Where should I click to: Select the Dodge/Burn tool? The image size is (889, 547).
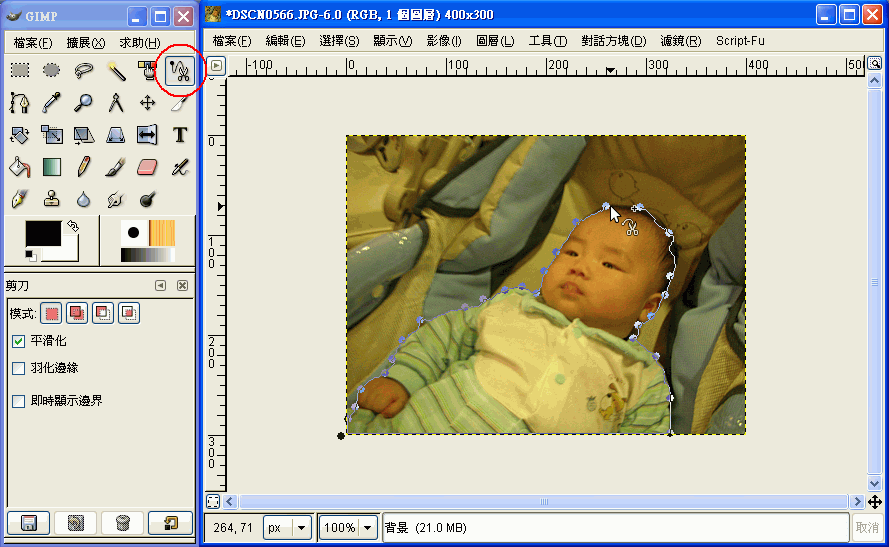click(x=147, y=200)
